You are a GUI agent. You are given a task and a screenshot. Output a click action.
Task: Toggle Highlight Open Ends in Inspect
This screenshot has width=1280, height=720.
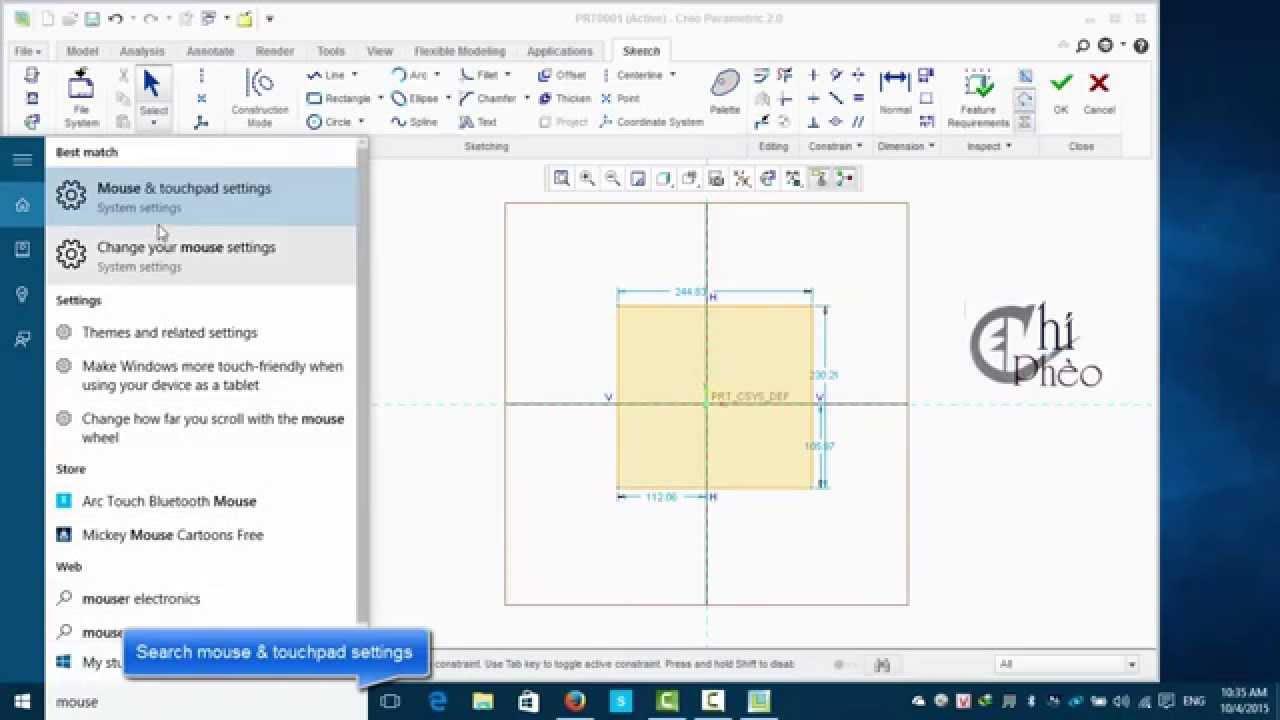pos(1025,98)
